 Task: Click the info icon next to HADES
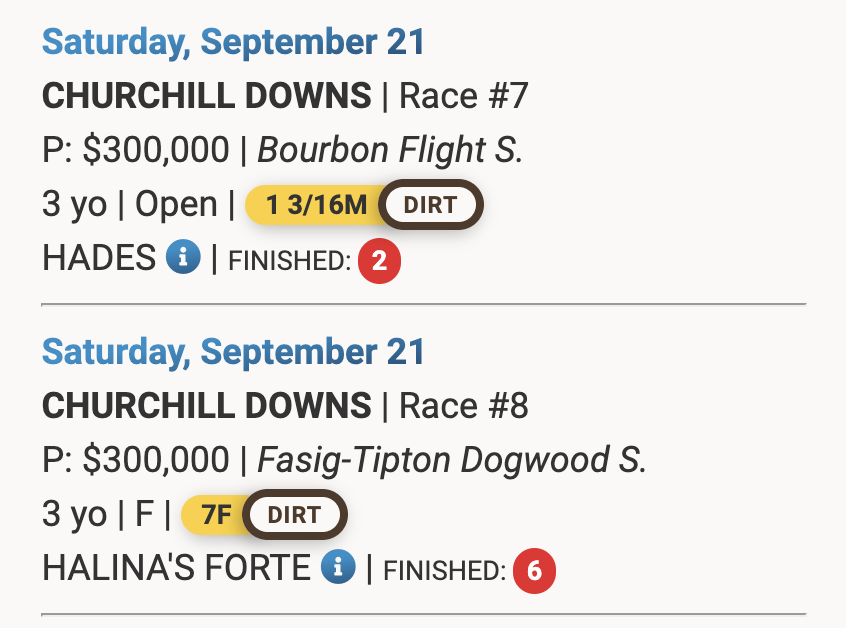(x=183, y=258)
